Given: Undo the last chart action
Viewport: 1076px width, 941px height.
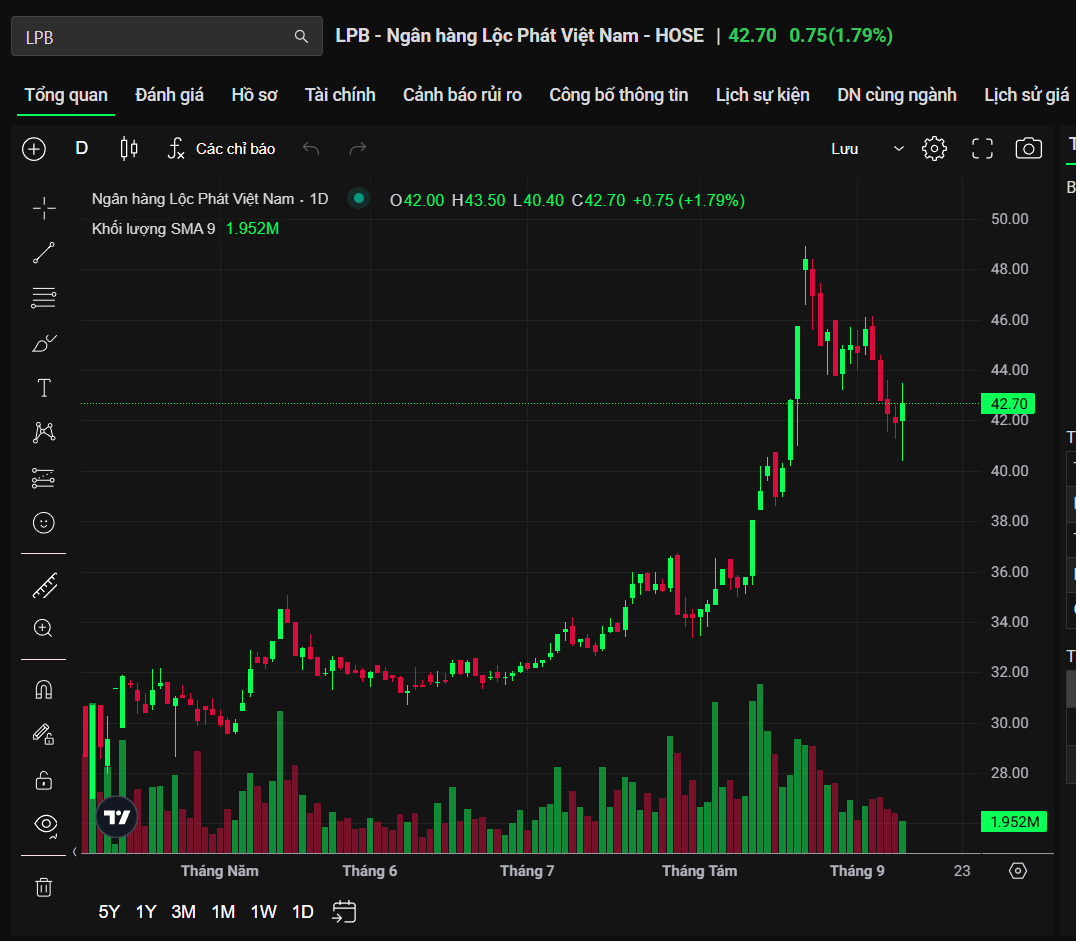Looking at the screenshot, I should point(311,149).
